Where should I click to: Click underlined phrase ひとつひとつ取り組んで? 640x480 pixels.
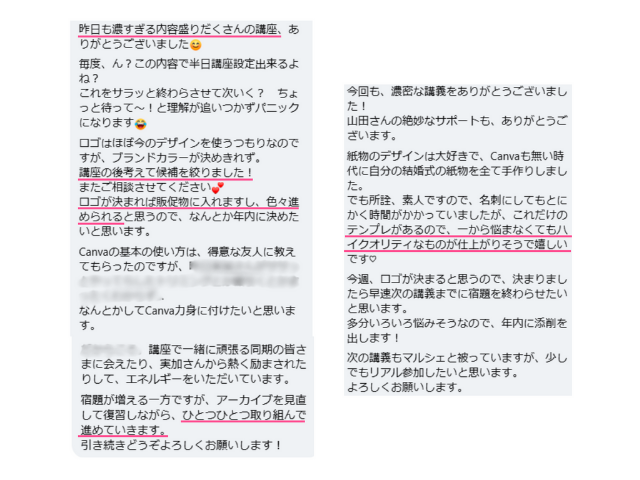tap(244, 415)
